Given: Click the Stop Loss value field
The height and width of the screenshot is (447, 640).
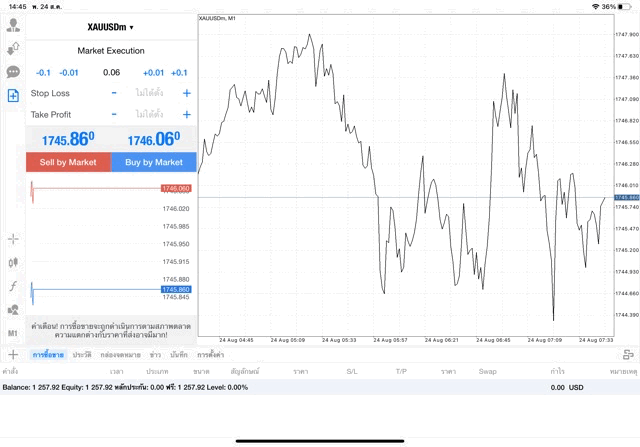Looking at the screenshot, I should click(x=150, y=93).
